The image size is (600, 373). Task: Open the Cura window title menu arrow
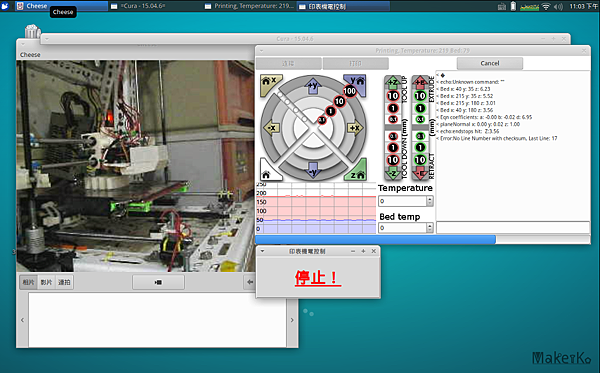click(x=46, y=39)
